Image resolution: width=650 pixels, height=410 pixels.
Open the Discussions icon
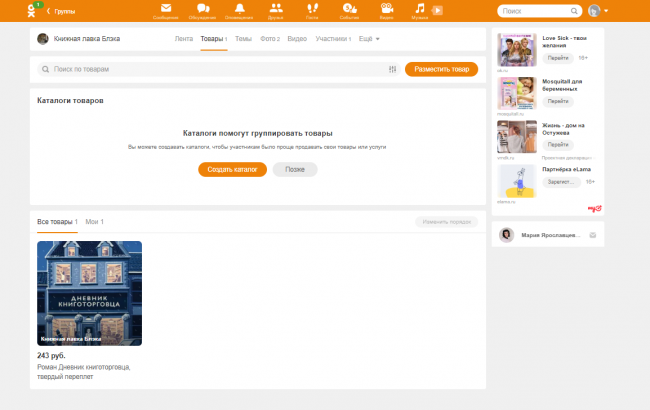tap(203, 10)
